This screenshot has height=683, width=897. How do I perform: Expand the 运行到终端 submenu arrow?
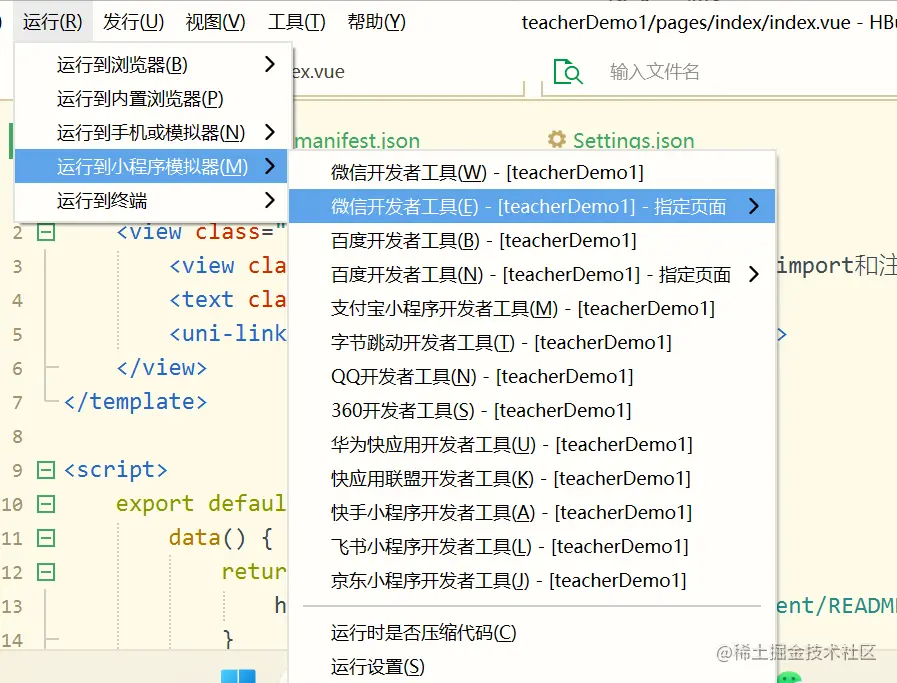click(270, 200)
